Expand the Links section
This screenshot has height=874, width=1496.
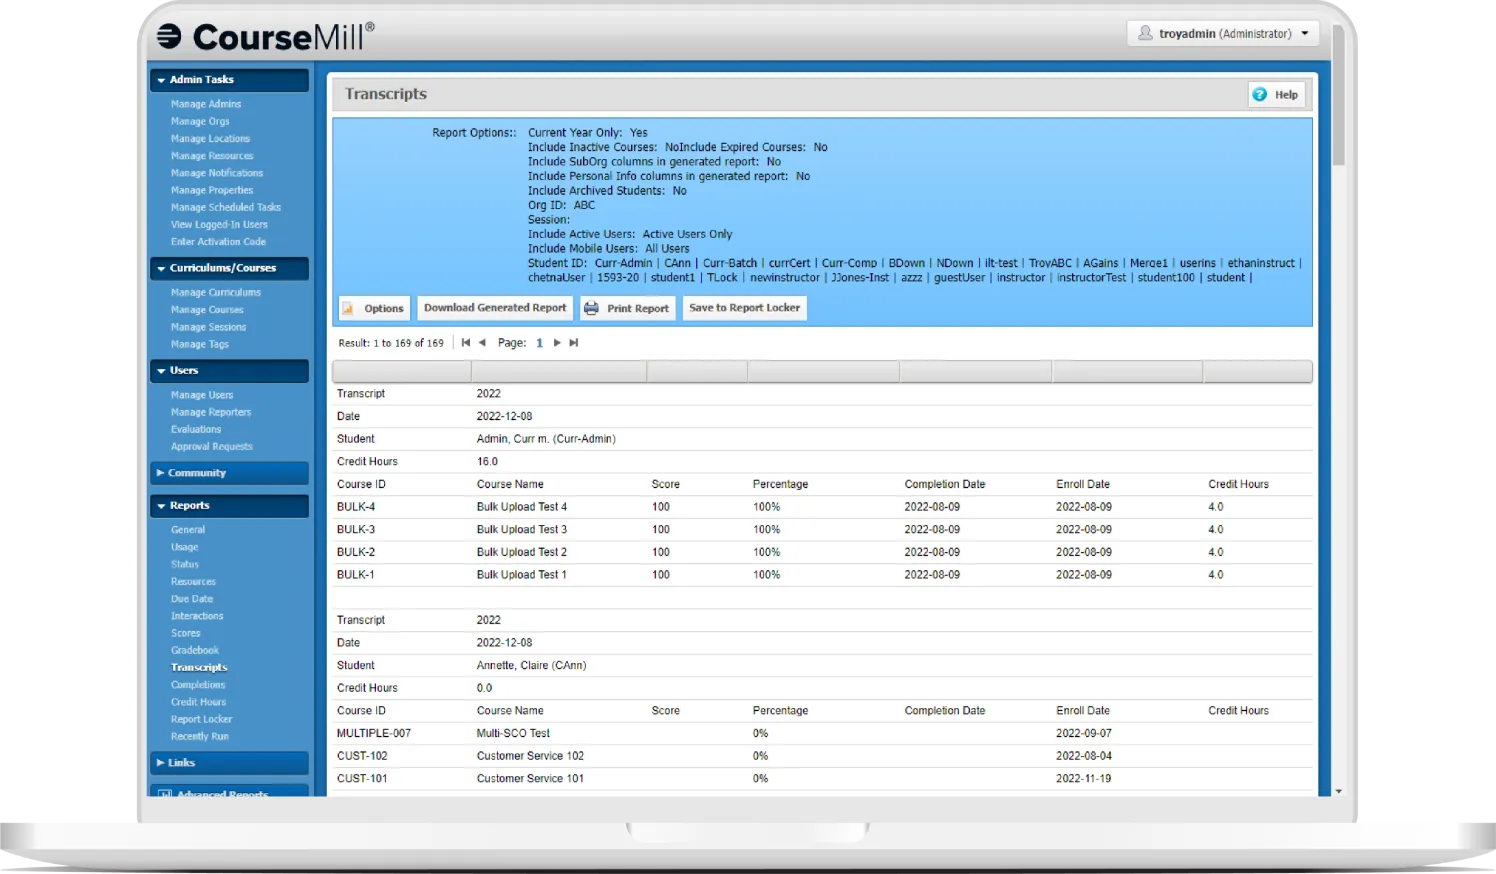pyautogui.click(x=229, y=763)
